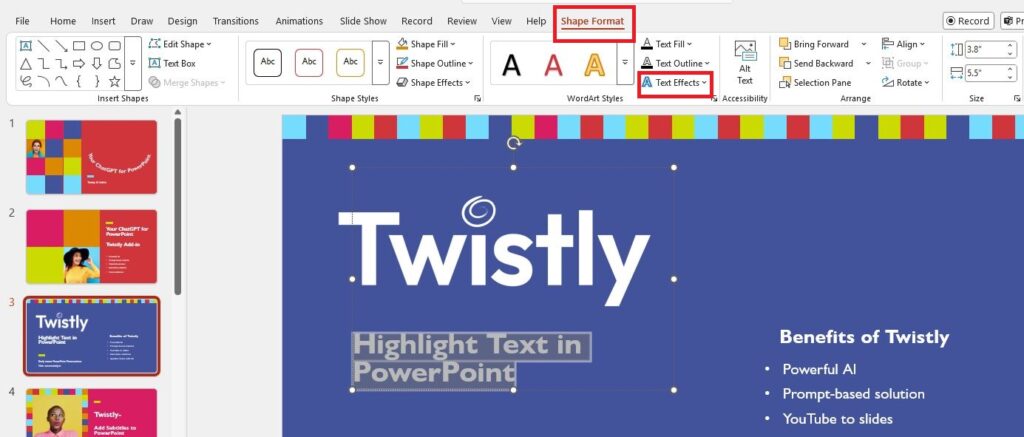Select the oval shape

tap(97, 46)
